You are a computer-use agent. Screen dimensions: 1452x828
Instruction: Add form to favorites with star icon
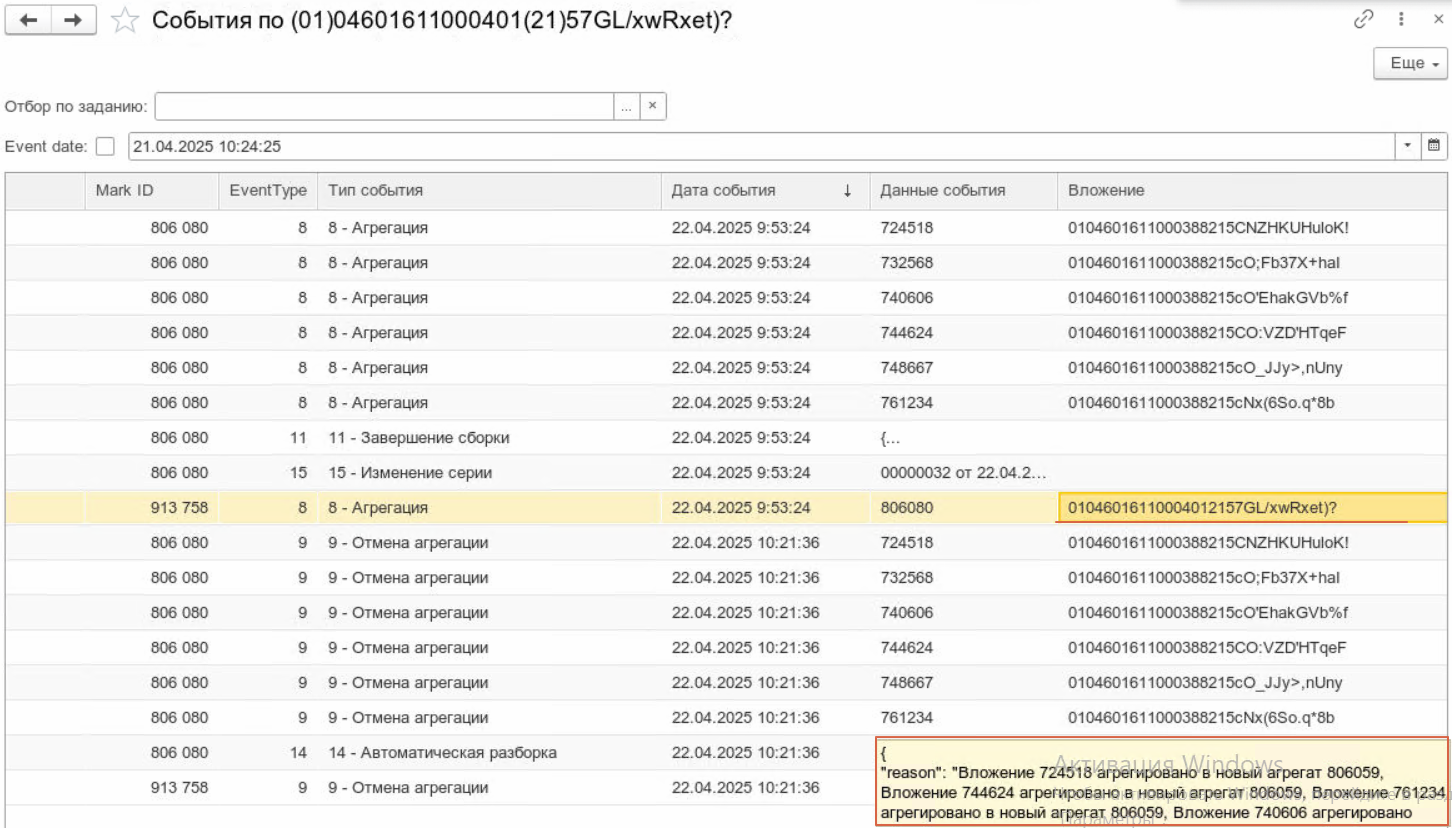[124, 20]
